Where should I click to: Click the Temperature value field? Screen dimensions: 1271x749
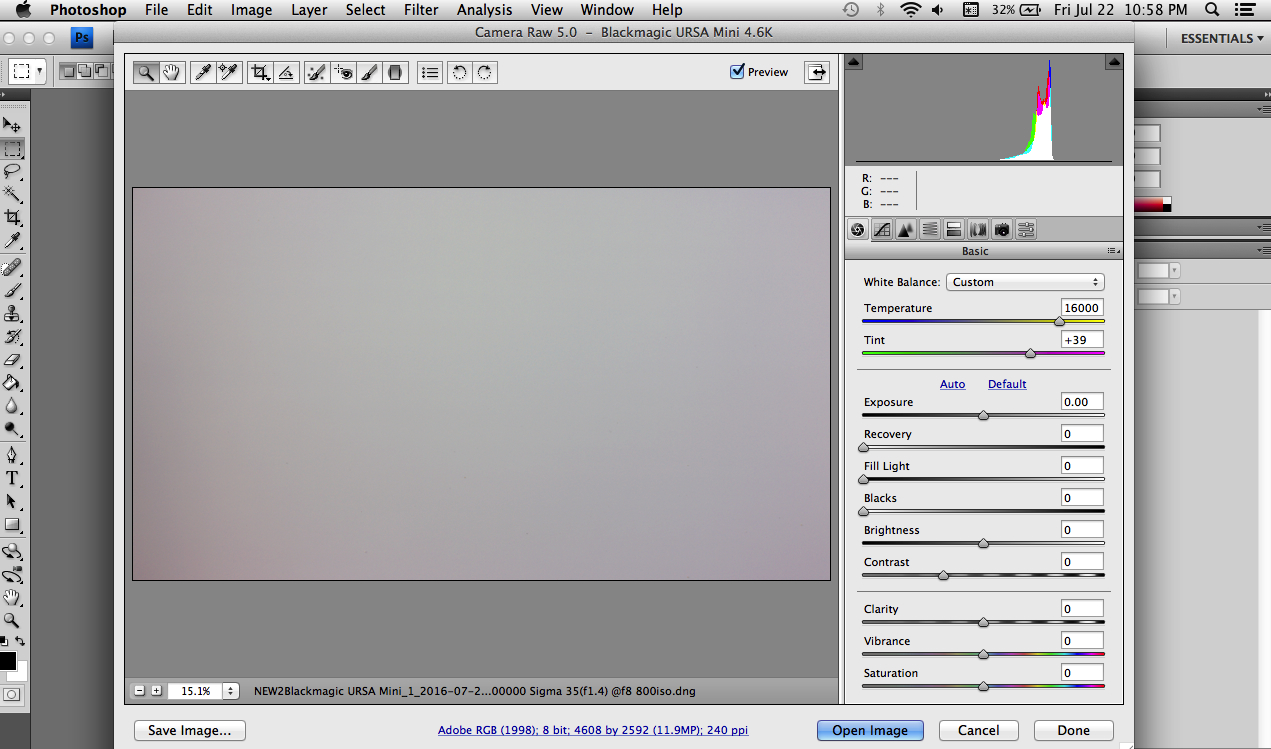point(1082,308)
